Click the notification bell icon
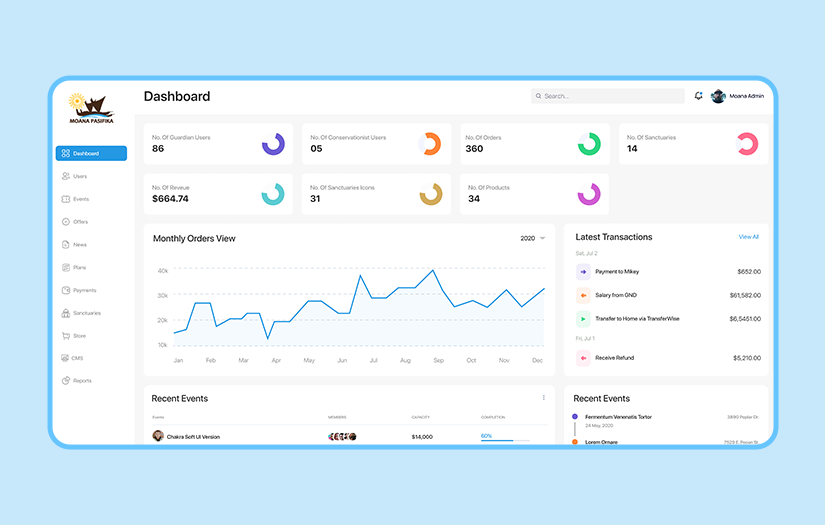Image resolution: width=825 pixels, height=525 pixels. (698, 96)
